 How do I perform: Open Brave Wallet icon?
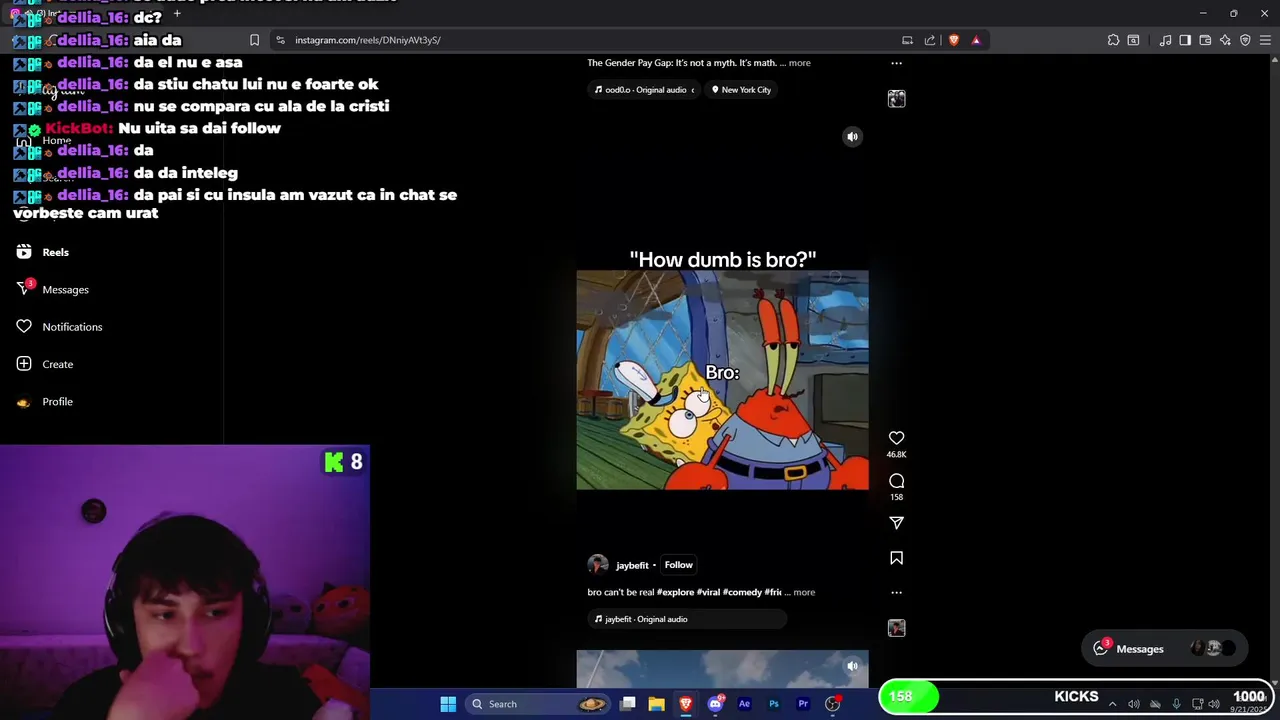pyautogui.click(x=1205, y=40)
